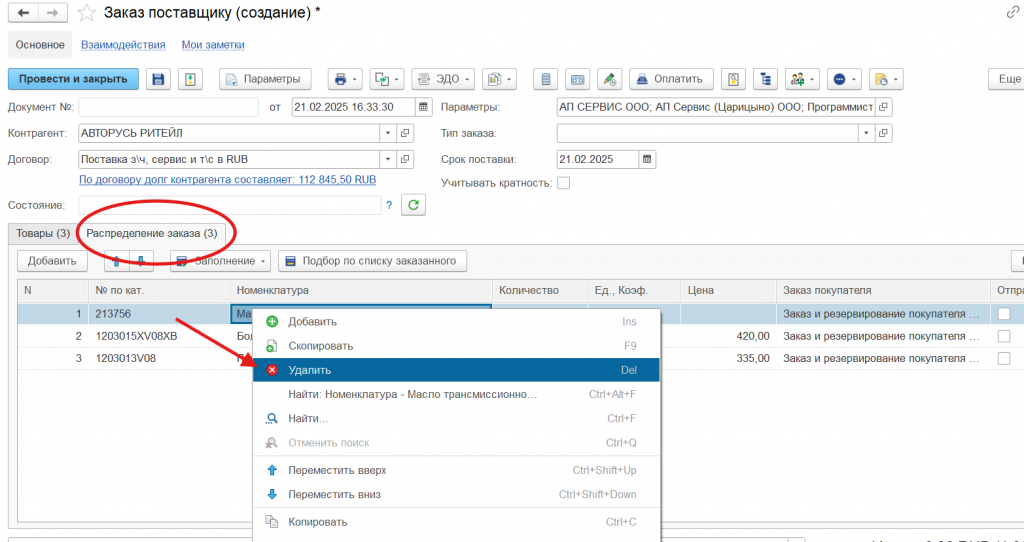The image size is (1024, 542).
Task: Expand the Контрагент dropdown list
Action: [387, 133]
